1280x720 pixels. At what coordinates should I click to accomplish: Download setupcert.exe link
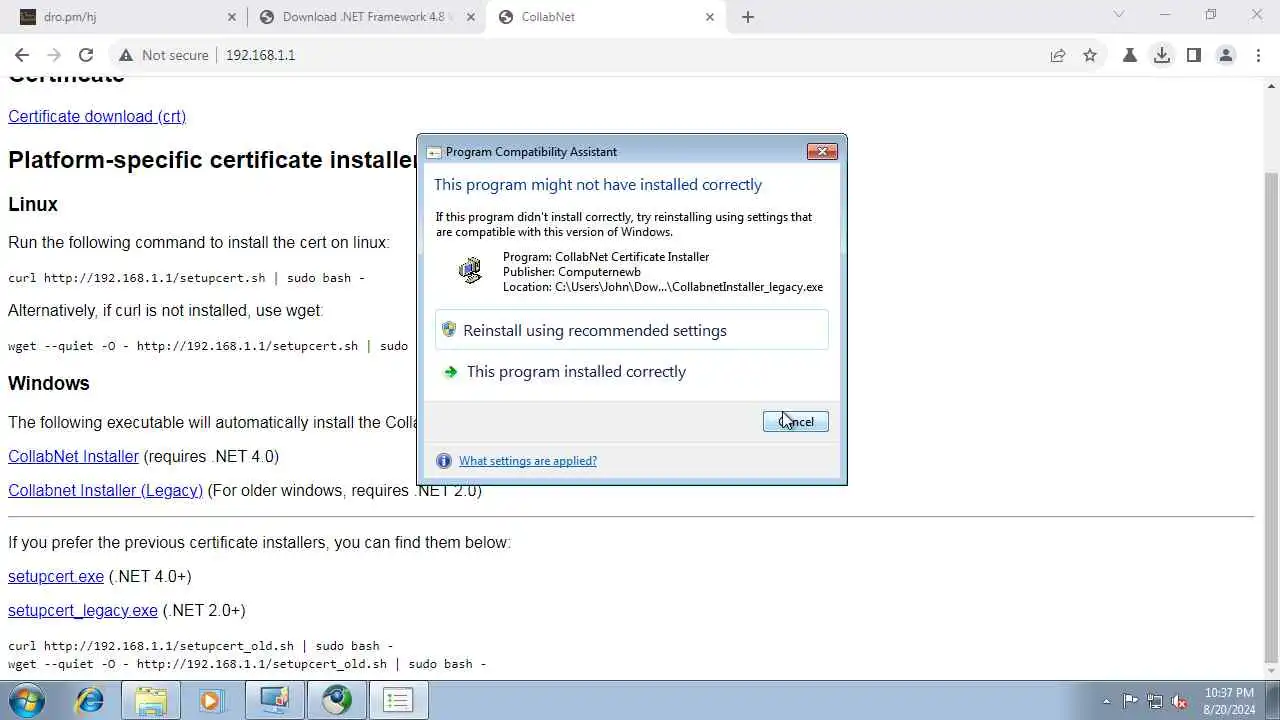click(56, 576)
